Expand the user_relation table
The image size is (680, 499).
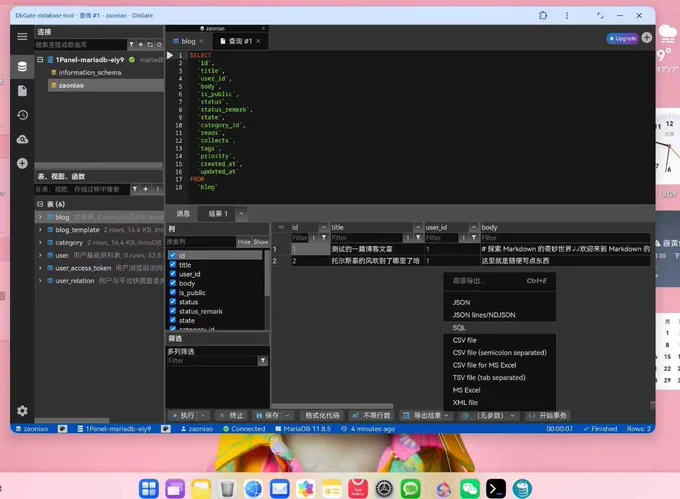point(40,280)
